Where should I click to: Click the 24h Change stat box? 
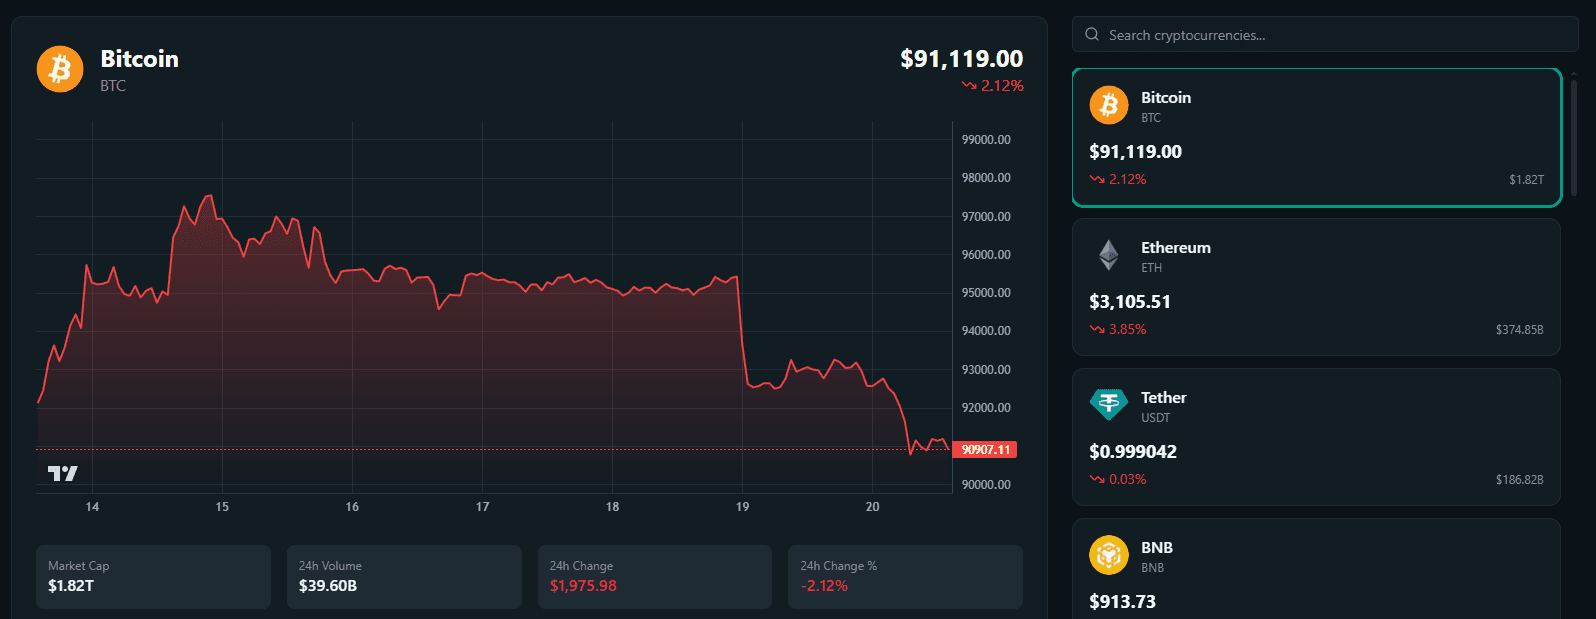(x=654, y=576)
